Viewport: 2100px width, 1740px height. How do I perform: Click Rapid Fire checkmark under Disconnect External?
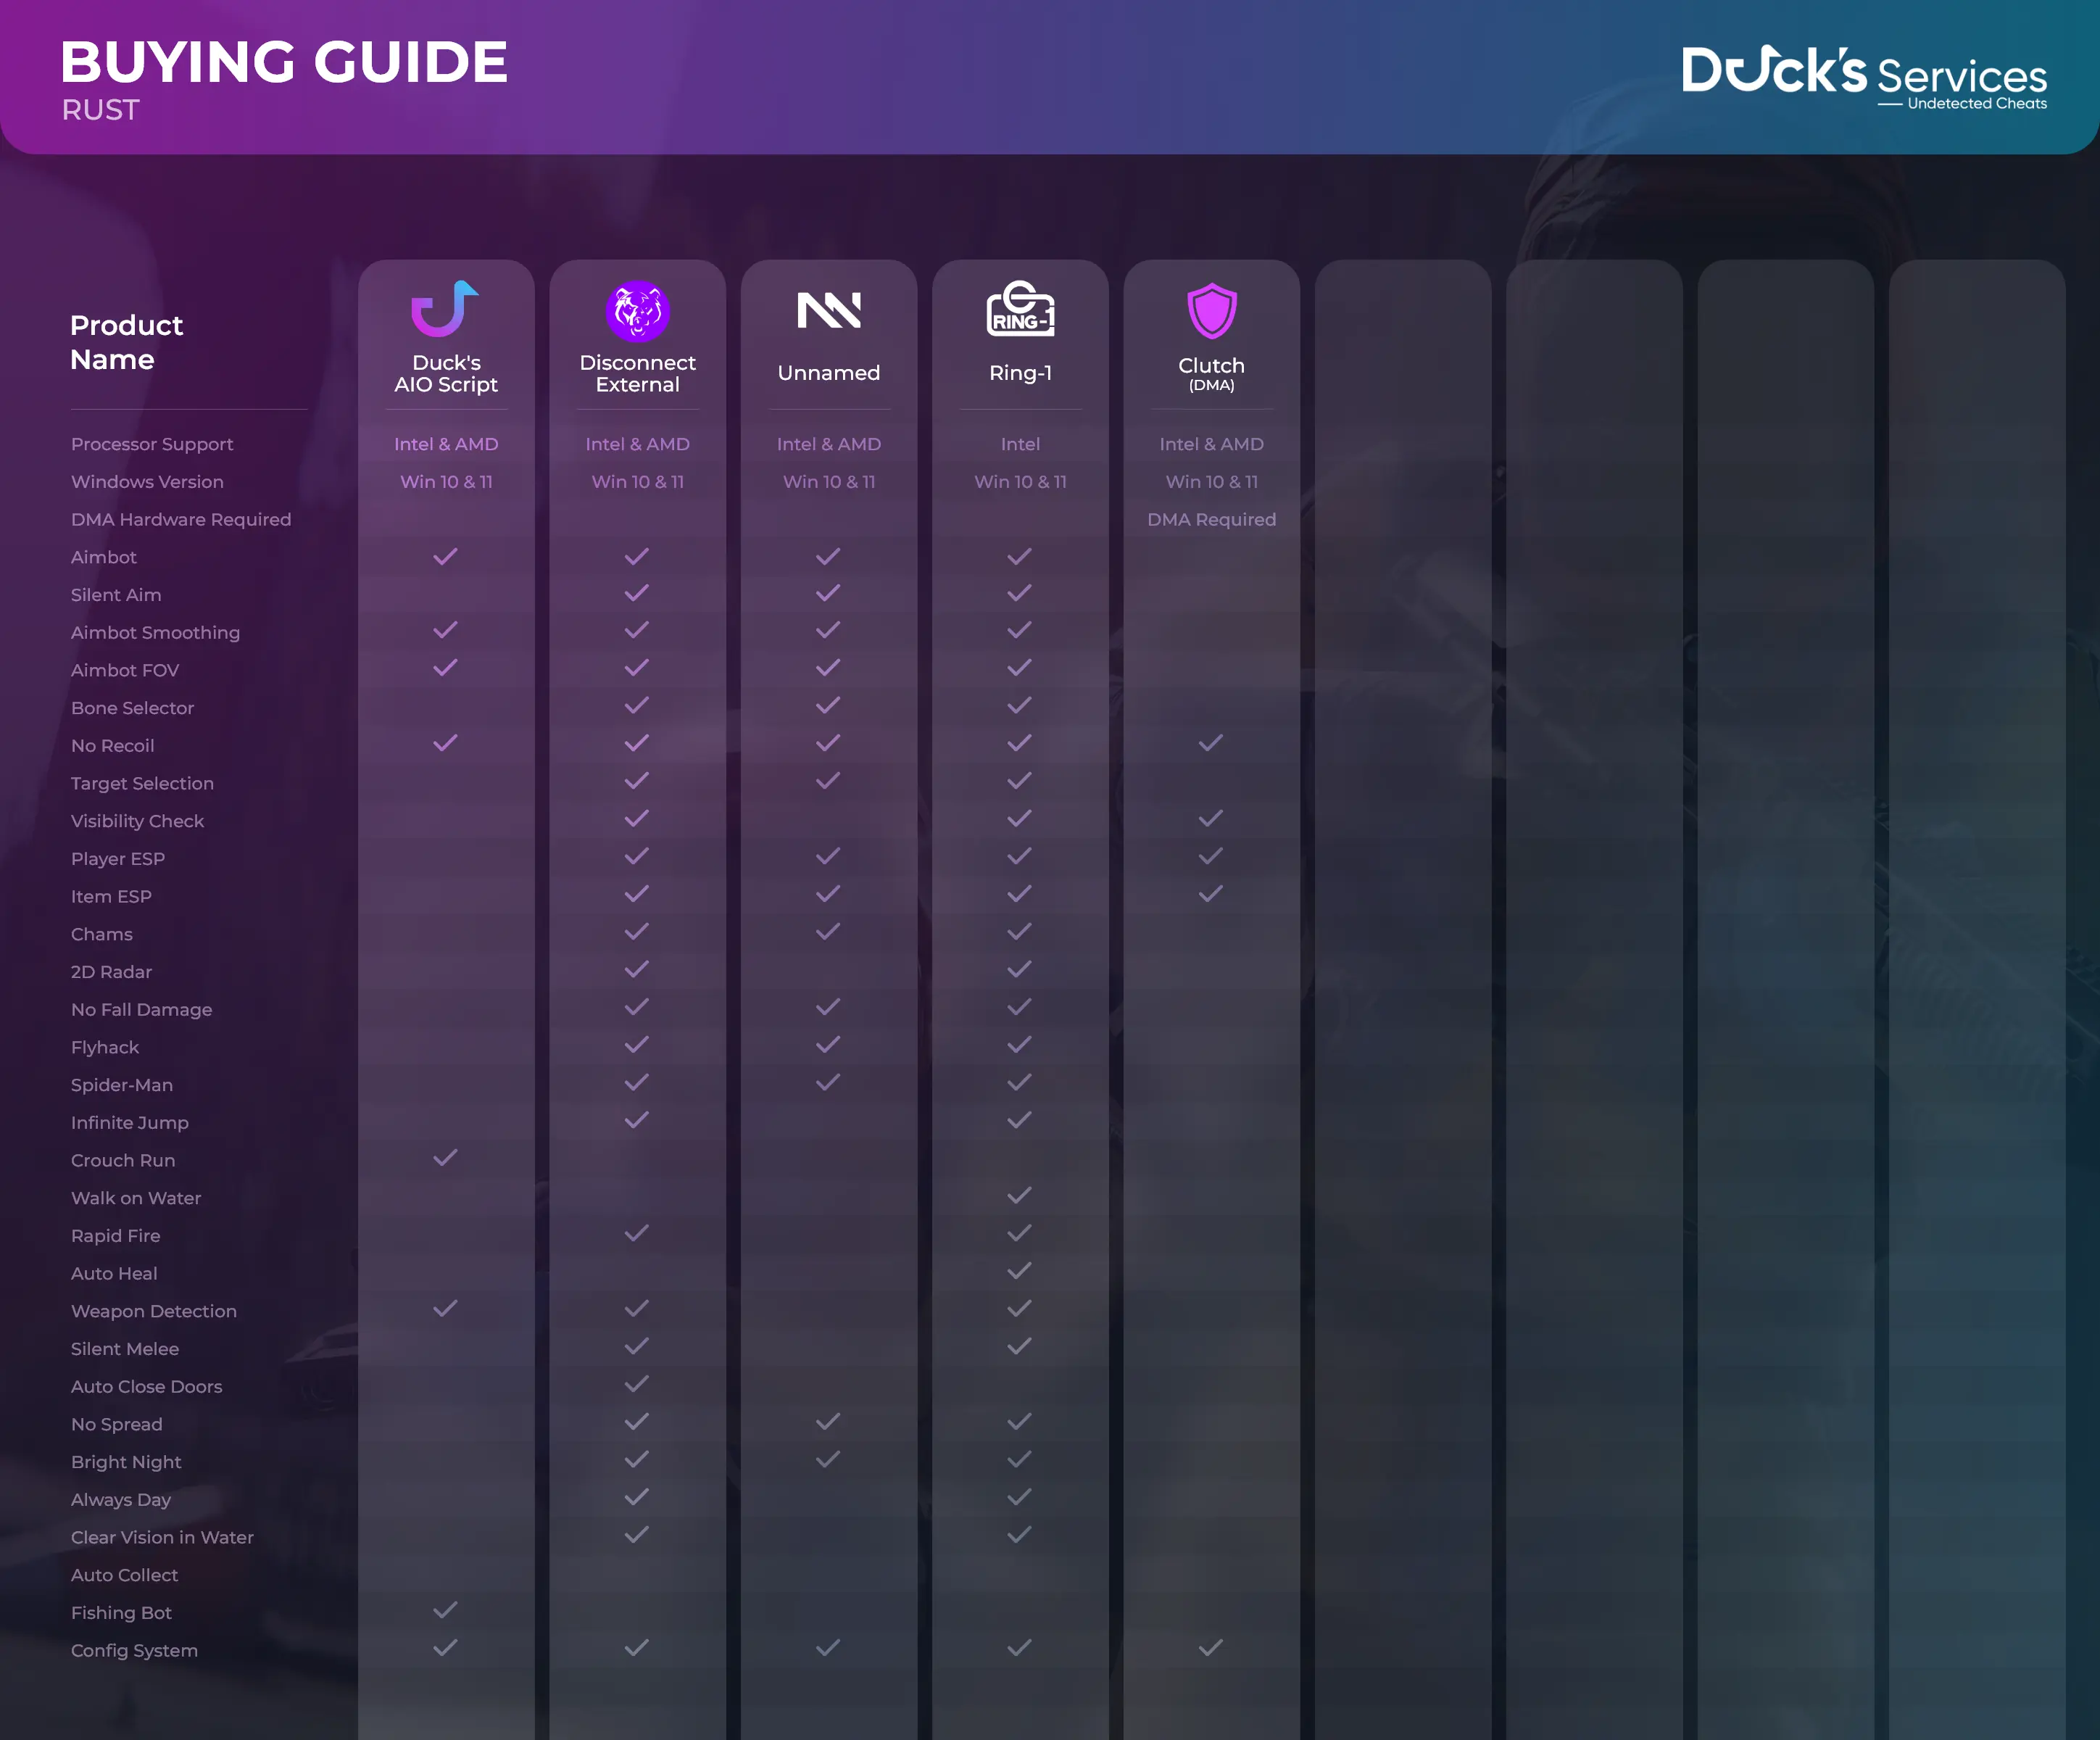tap(637, 1233)
